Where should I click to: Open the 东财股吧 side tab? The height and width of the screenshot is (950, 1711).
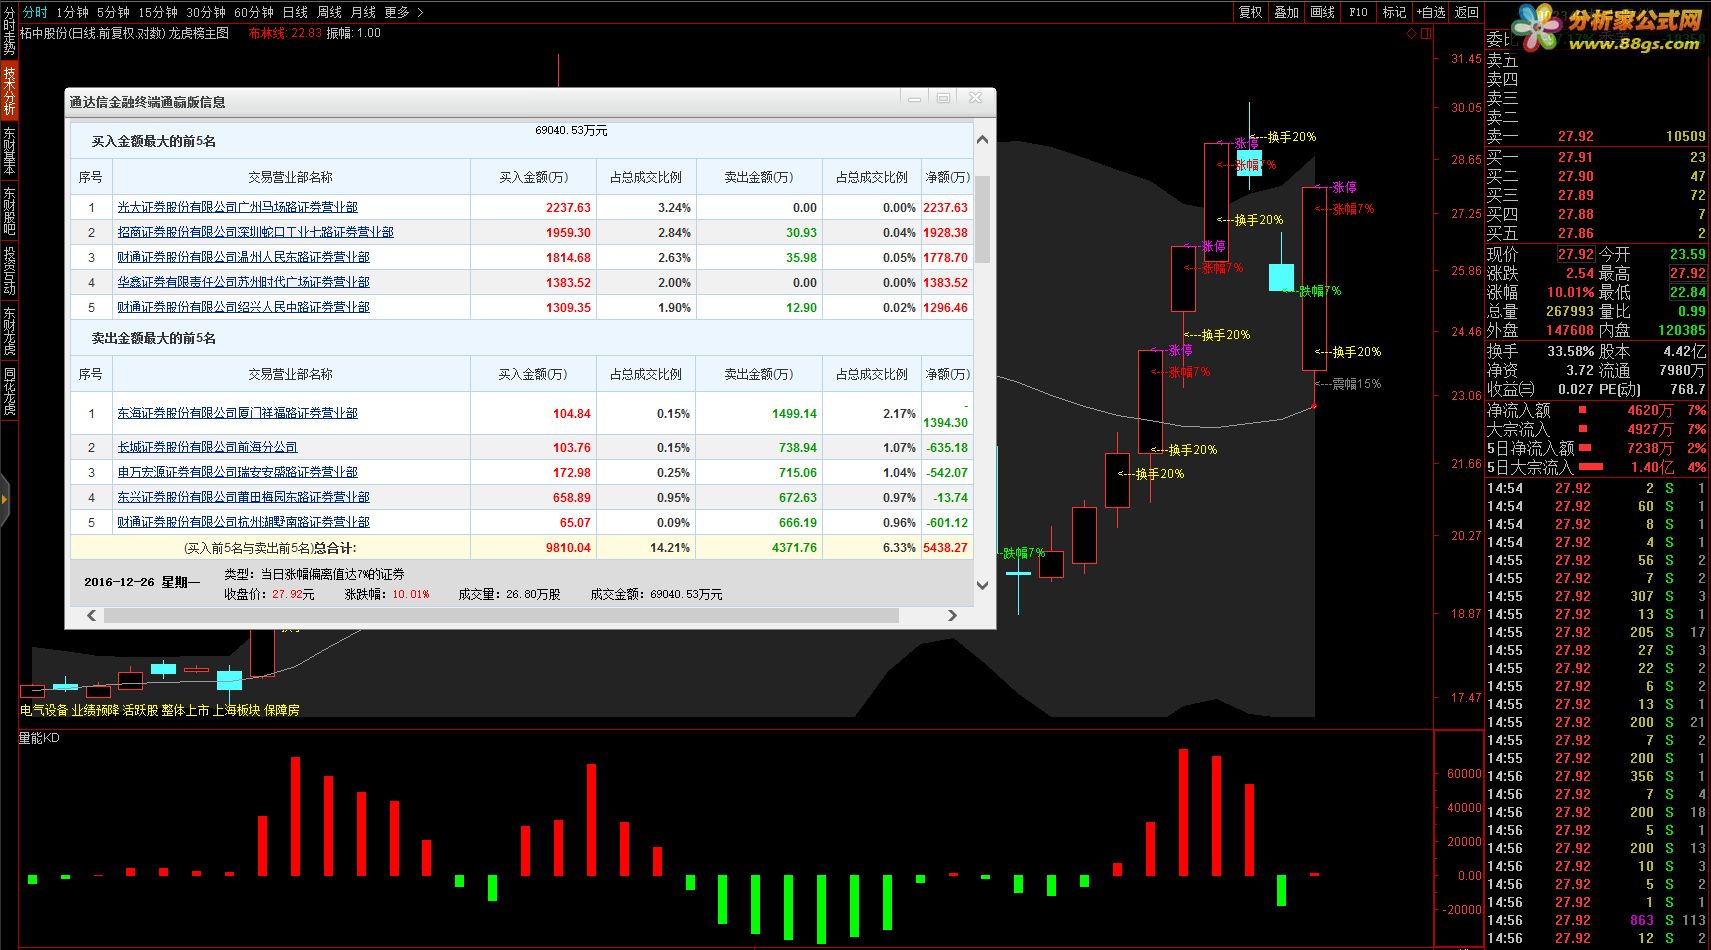click(9, 210)
